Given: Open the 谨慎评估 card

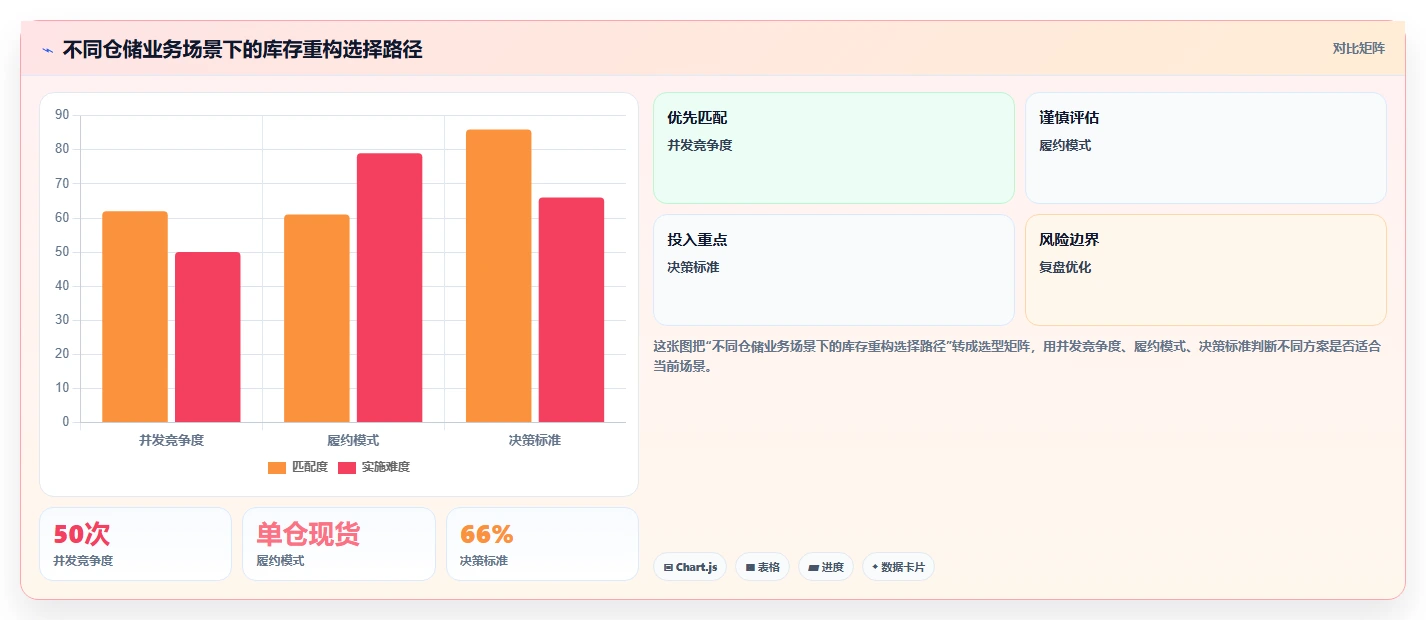Looking at the screenshot, I should tap(1206, 148).
